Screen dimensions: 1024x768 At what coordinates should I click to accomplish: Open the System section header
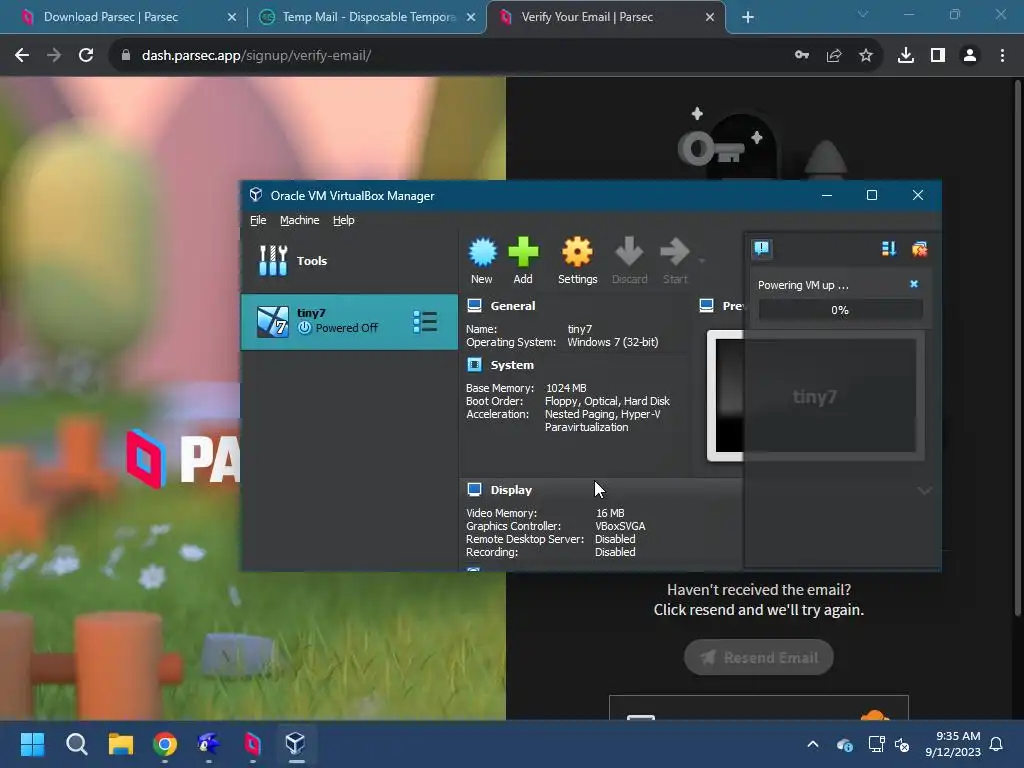[512, 365]
